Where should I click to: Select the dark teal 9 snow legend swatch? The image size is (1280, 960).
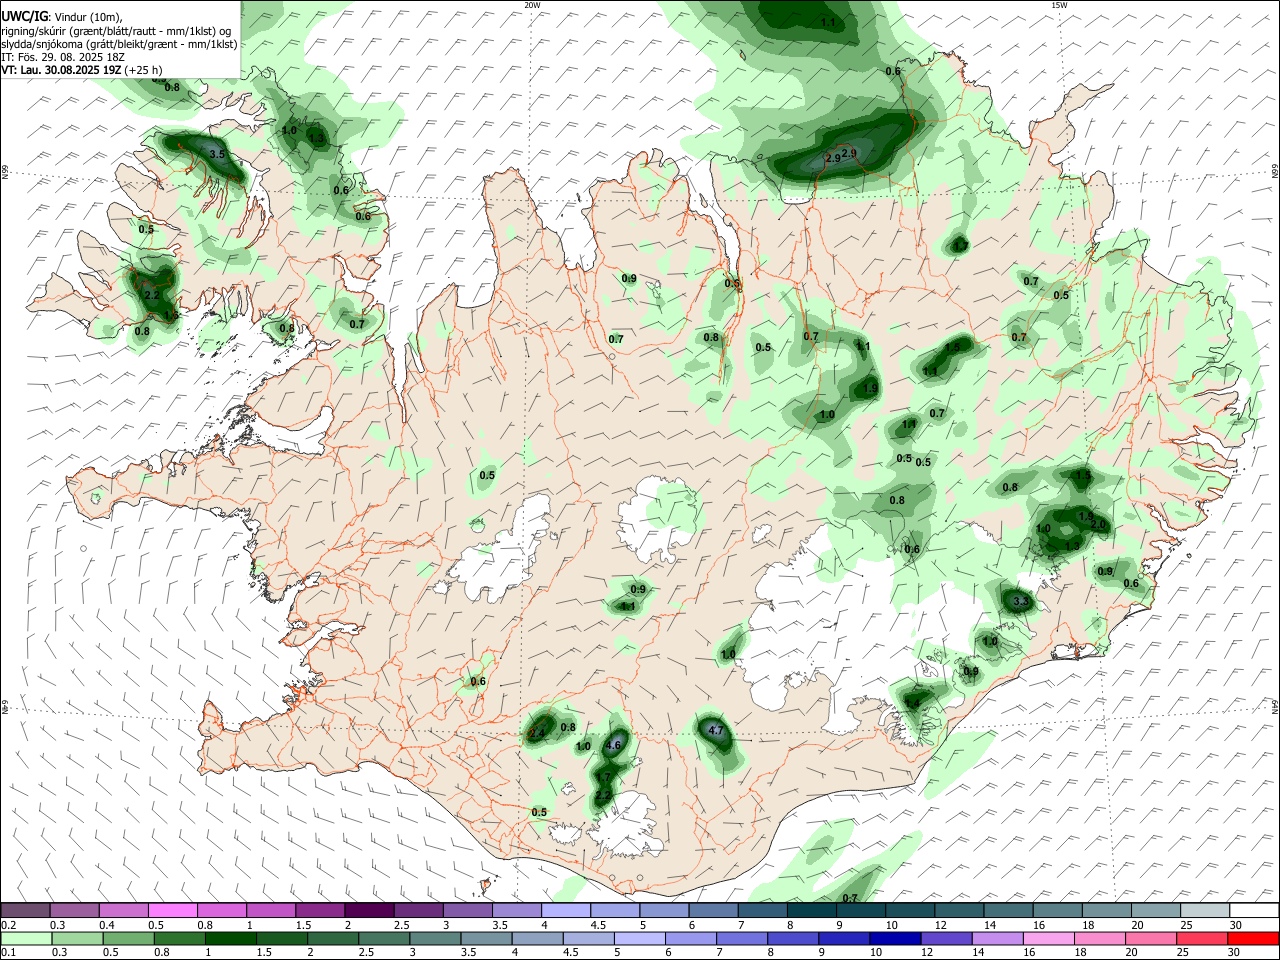(861, 911)
